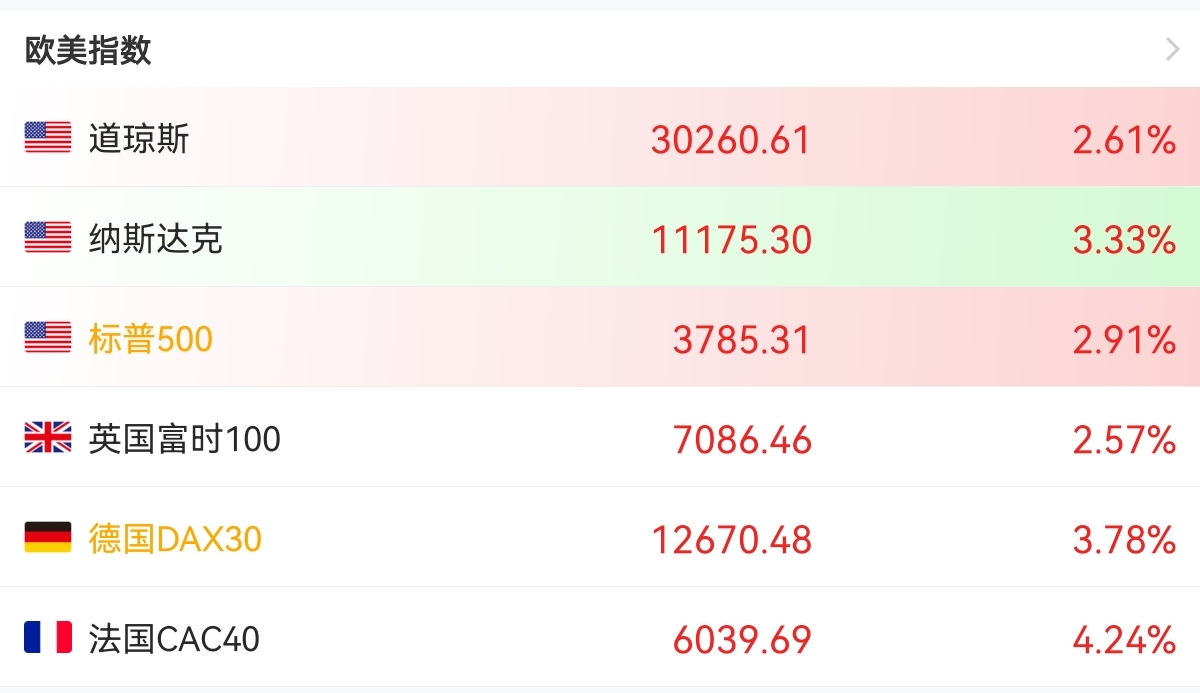Click the 11175.30 price value
Viewport: 1200px width, 693px height.
tap(731, 240)
